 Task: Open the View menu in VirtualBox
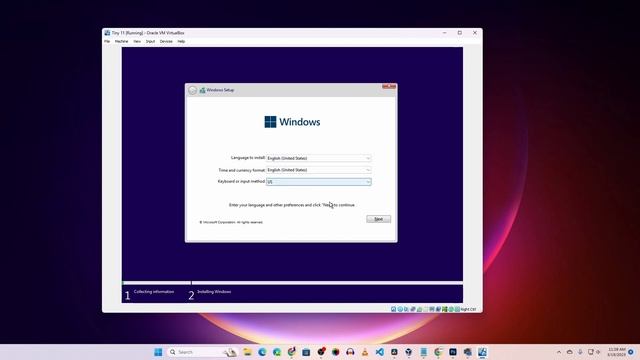(x=137, y=41)
